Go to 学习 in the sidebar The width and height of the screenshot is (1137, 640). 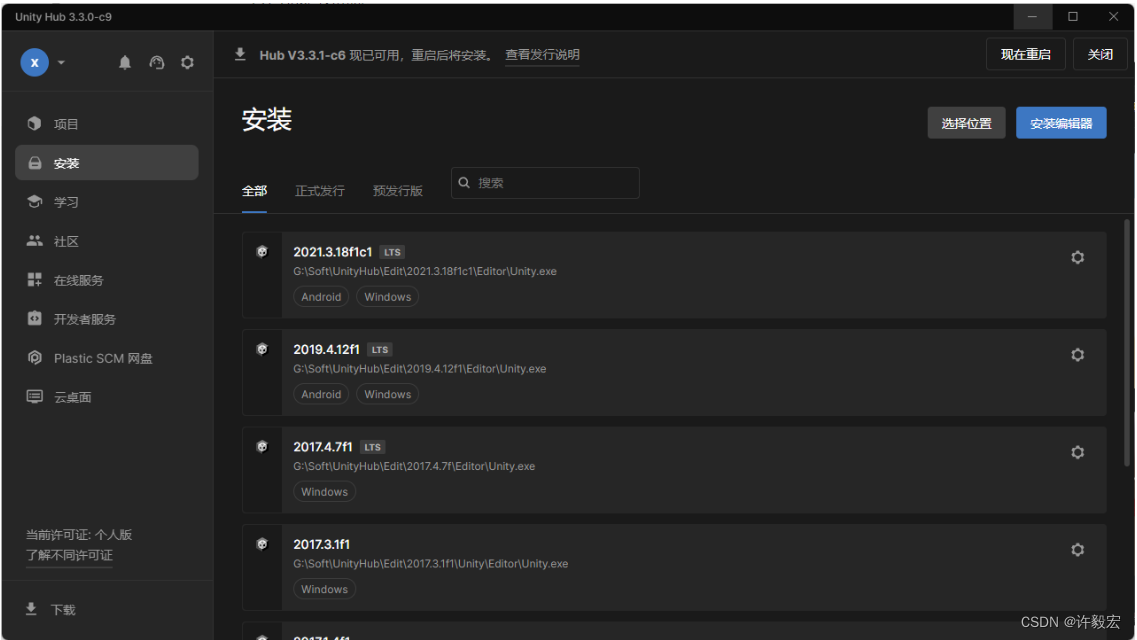point(107,202)
